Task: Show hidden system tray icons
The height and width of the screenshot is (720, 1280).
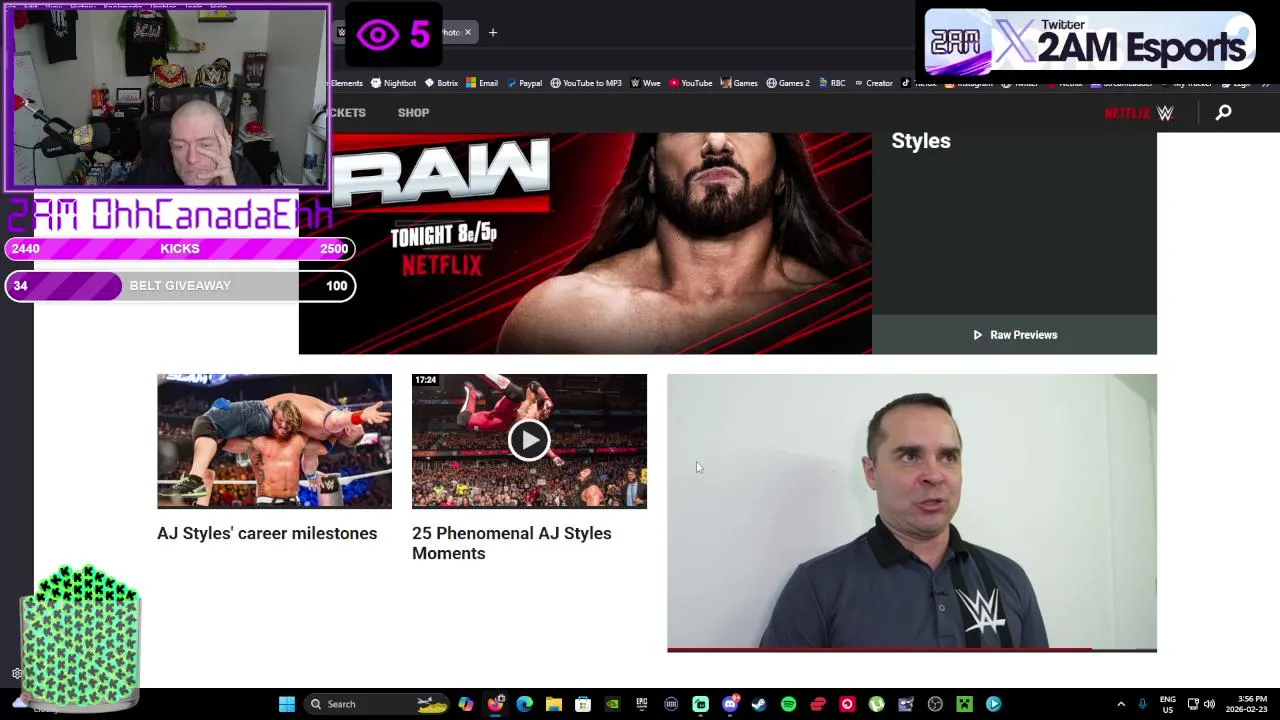Action: (x=1121, y=704)
